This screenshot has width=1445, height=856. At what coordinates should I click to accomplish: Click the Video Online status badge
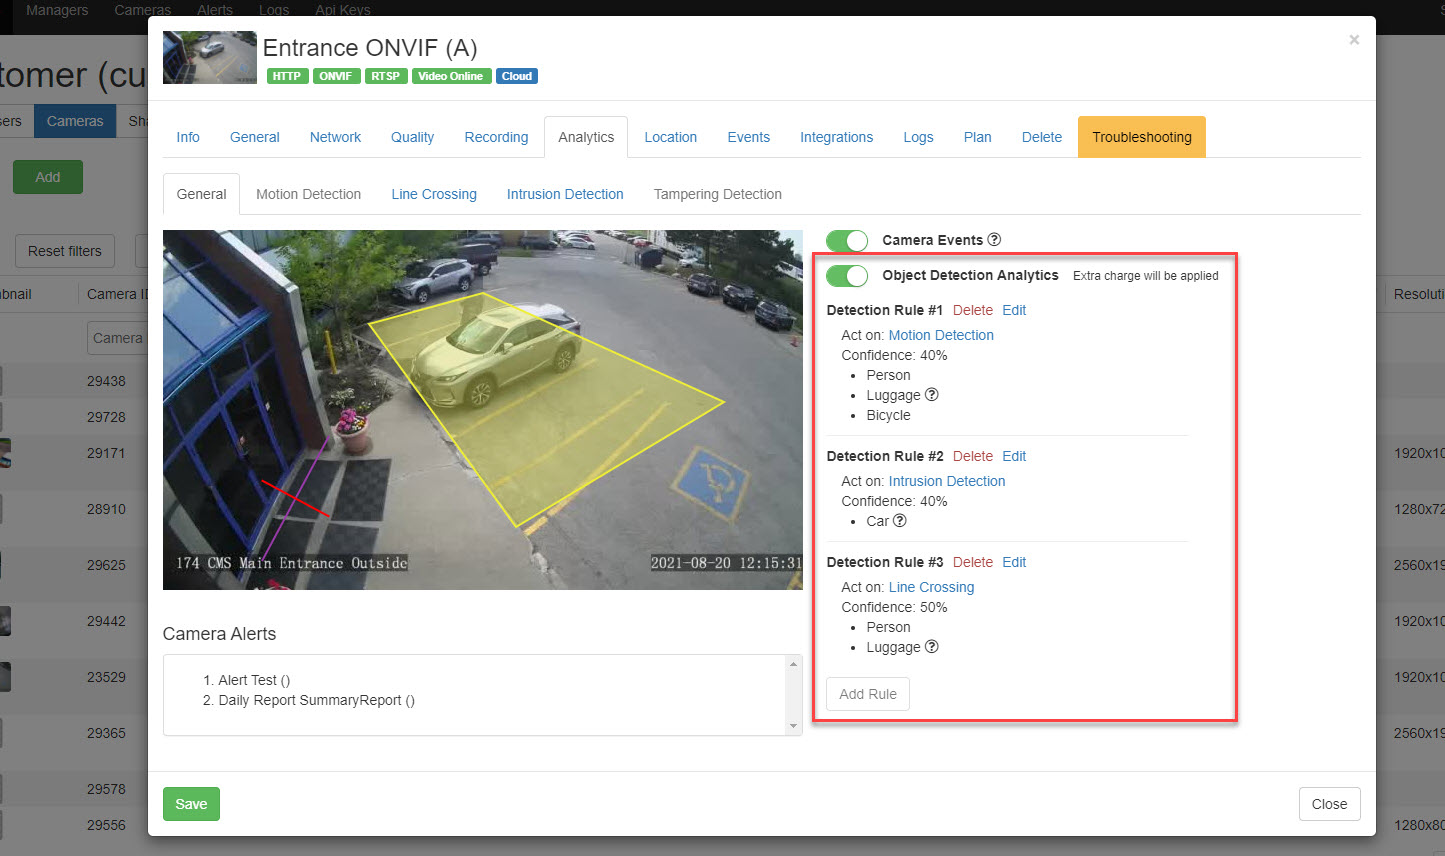click(x=451, y=75)
